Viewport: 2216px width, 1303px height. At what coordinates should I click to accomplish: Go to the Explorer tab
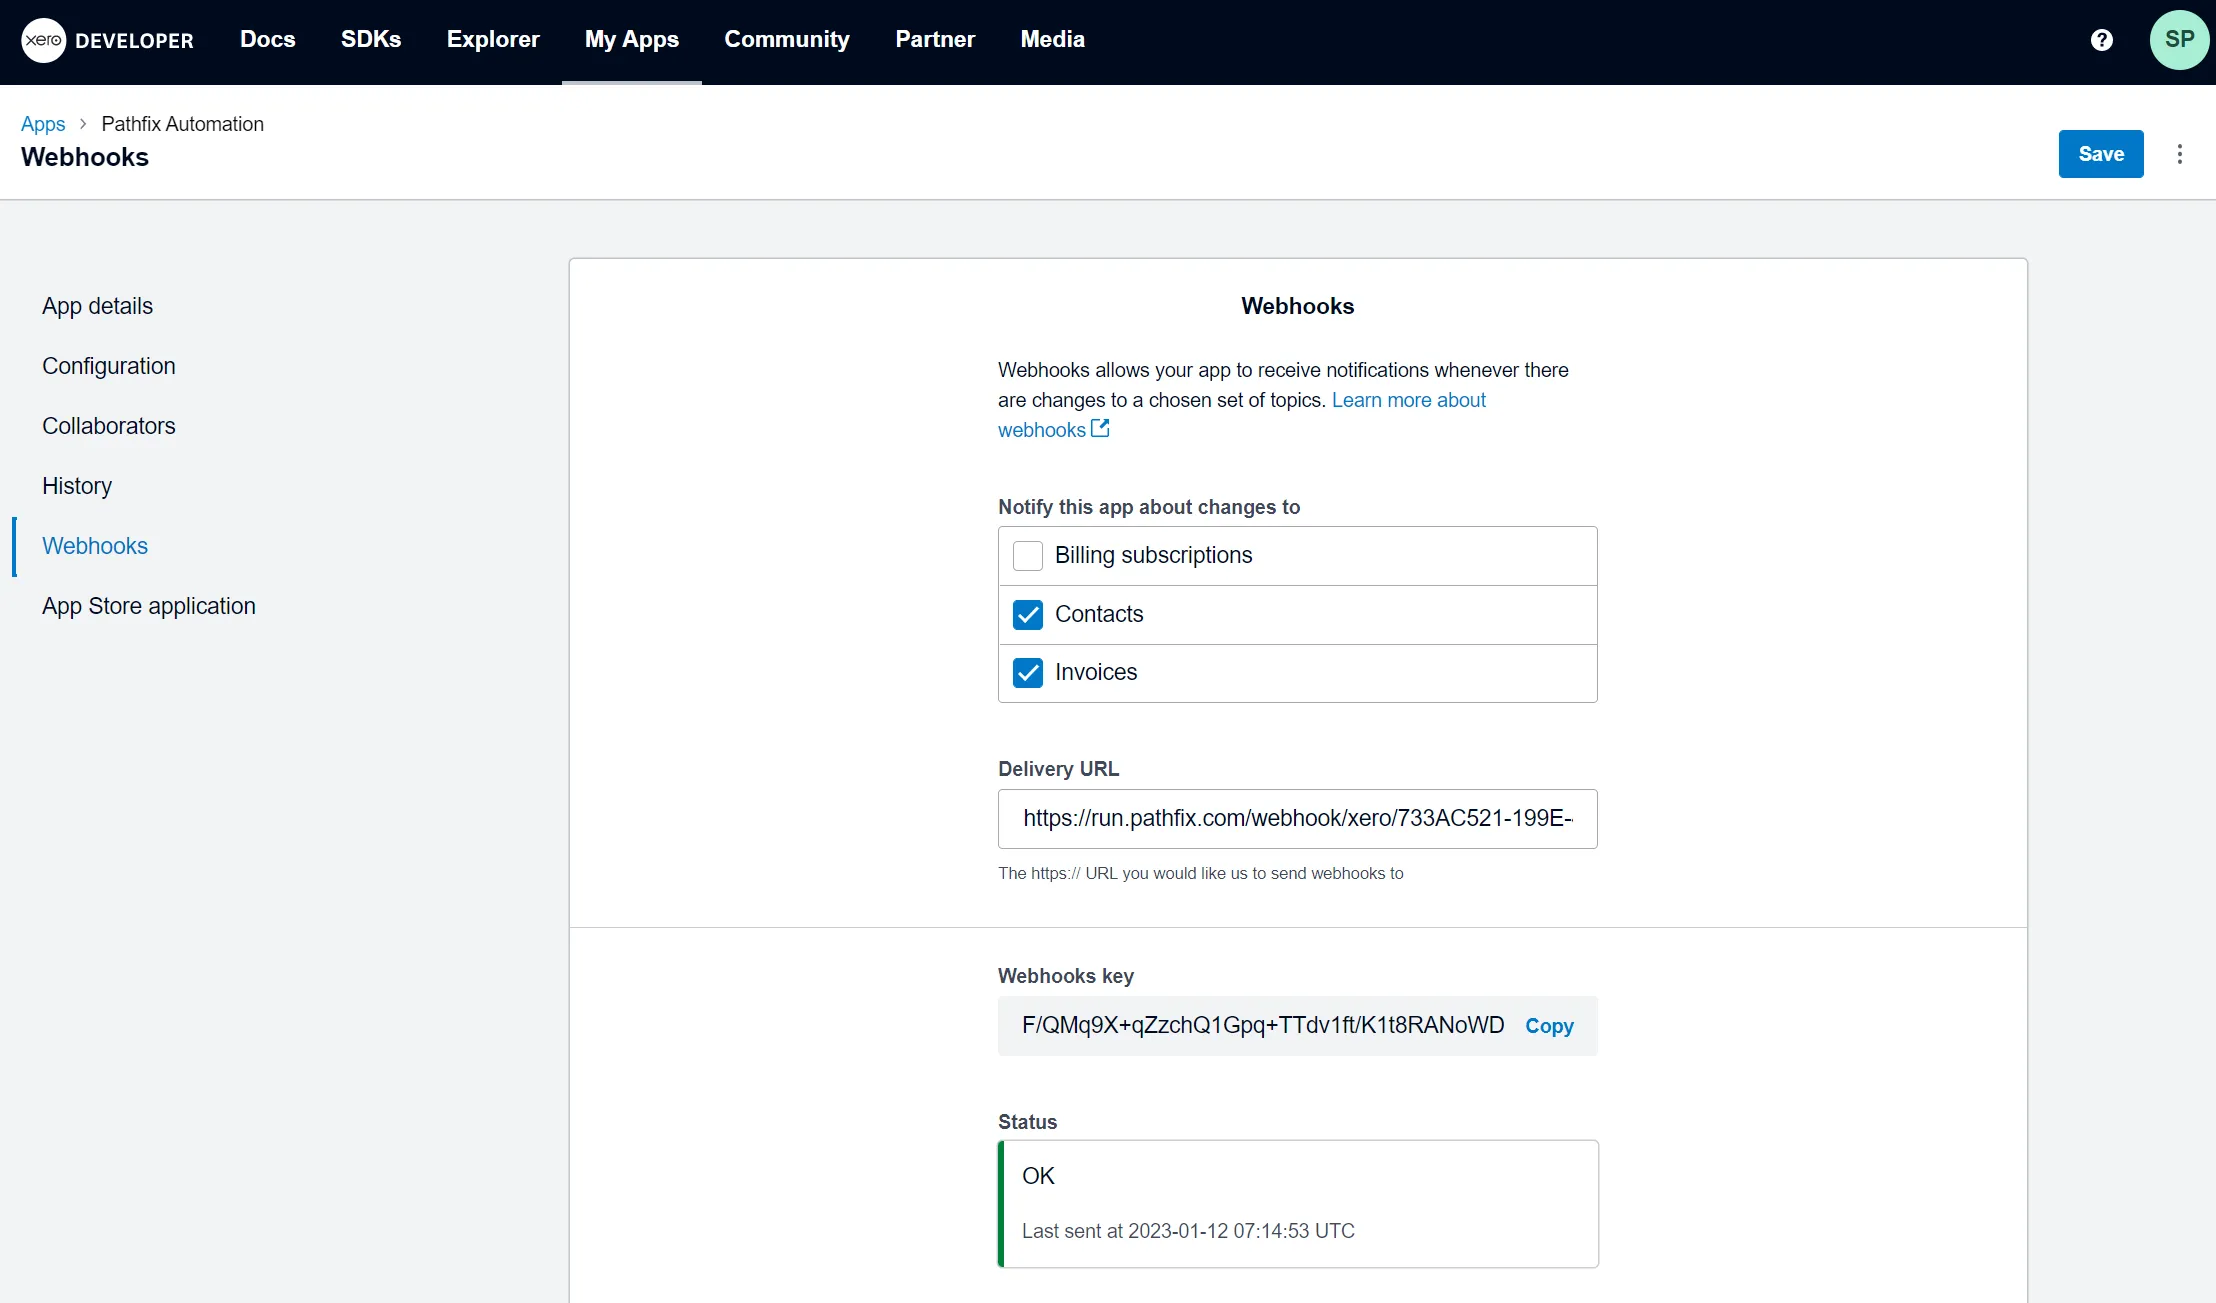493,40
